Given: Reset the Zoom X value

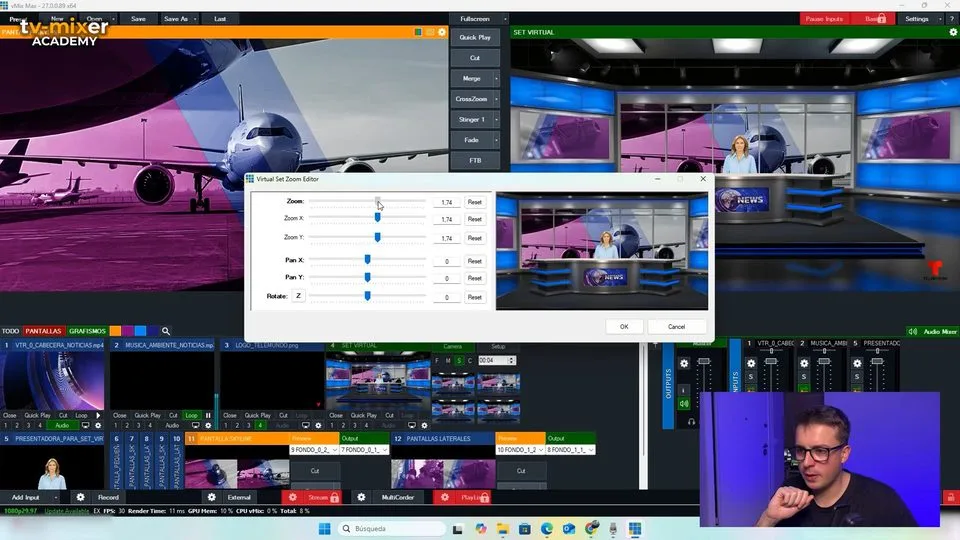Looking at the screenshot, I should tap(474, 219).
